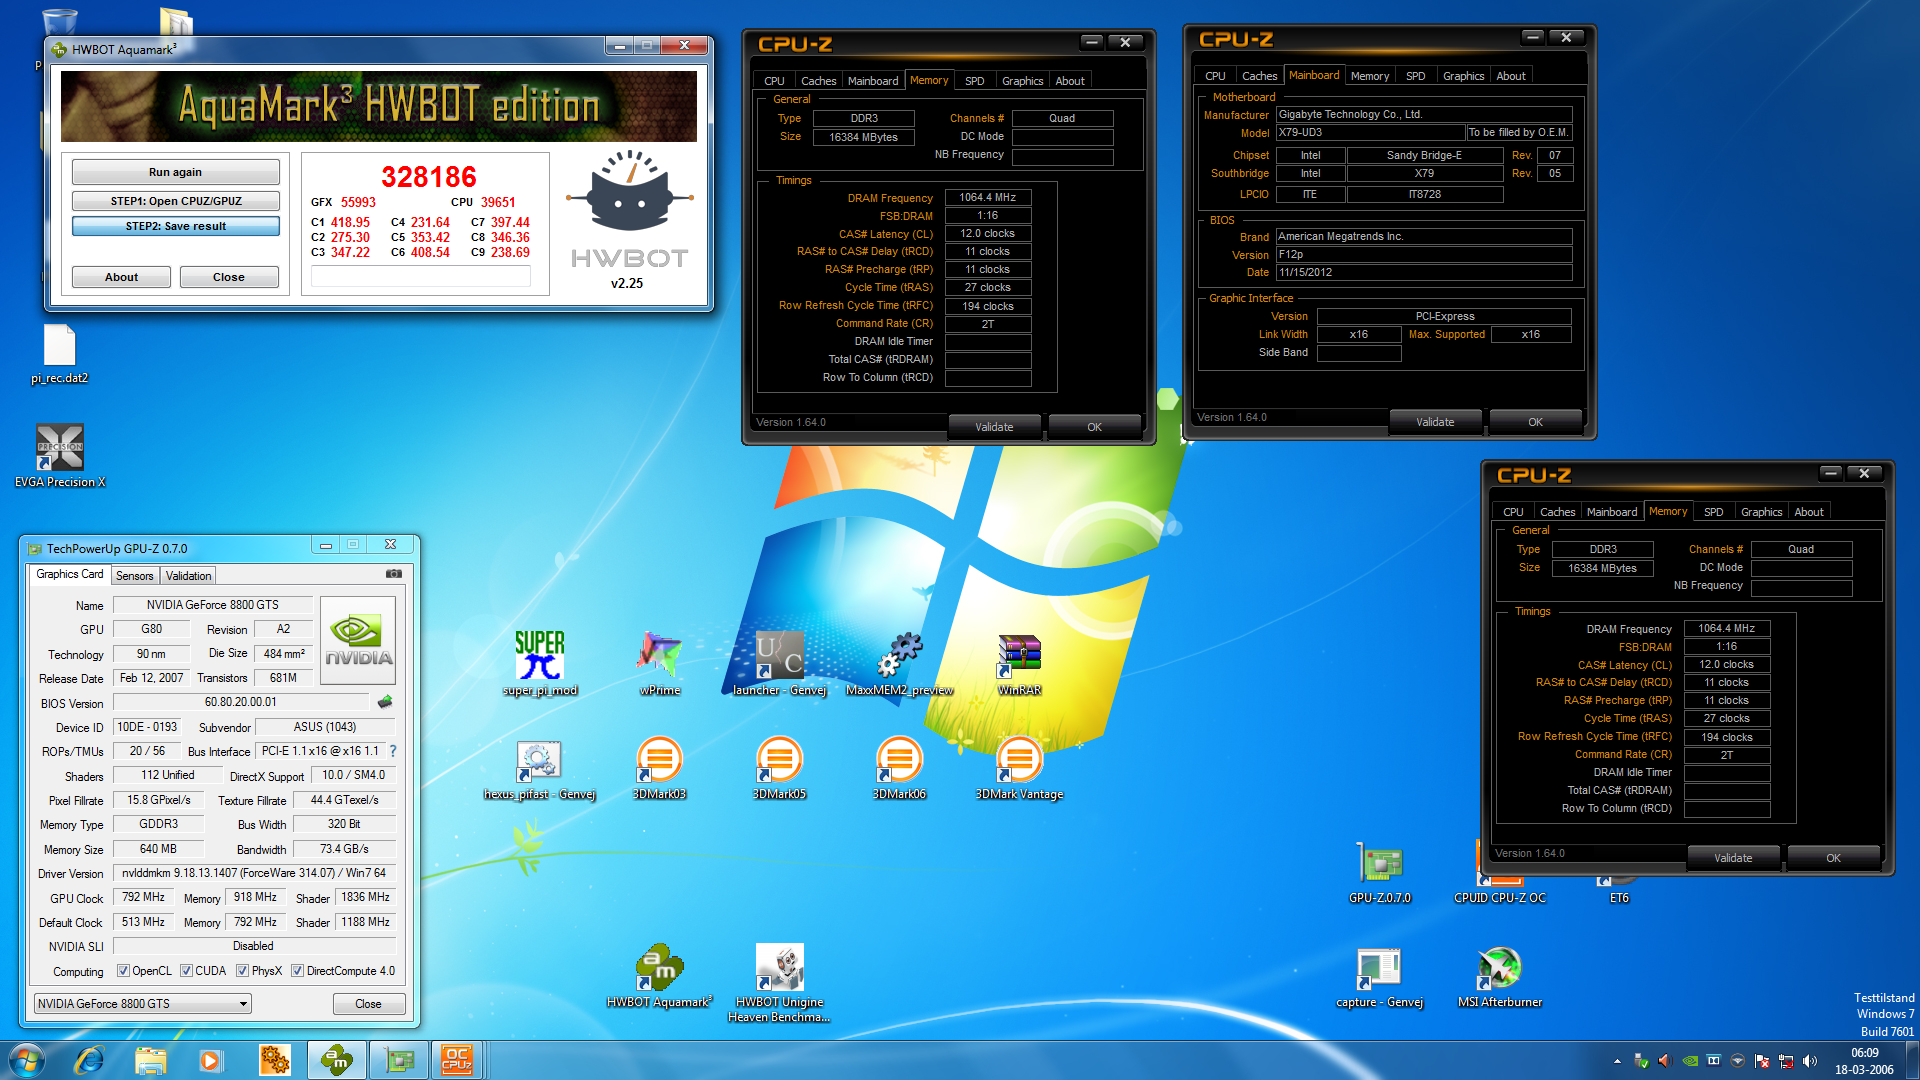Viewport: 1920px width, 1080px height.
Task: Open hexus_pifast - Genvej shortcut
Action: click(540, 770)
